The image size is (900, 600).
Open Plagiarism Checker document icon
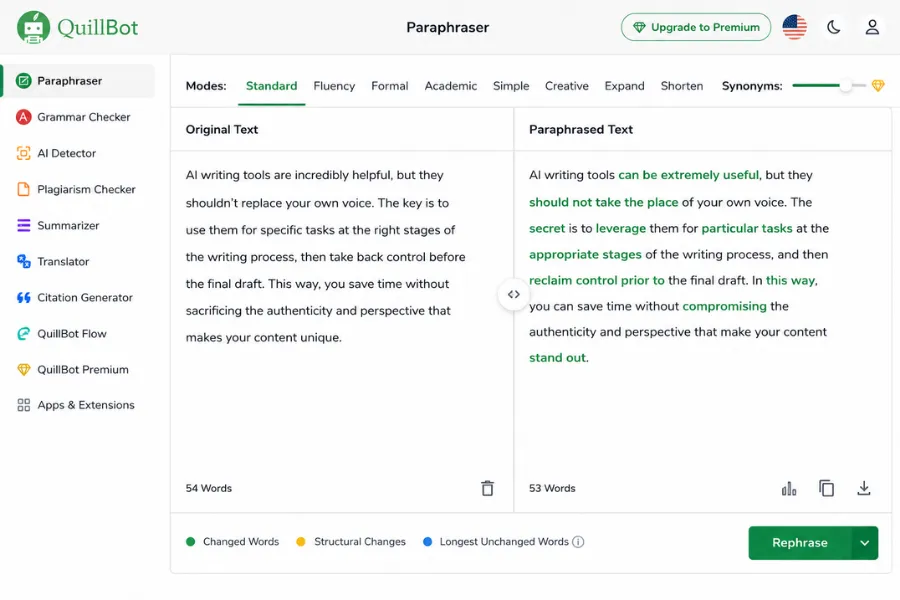24,189
